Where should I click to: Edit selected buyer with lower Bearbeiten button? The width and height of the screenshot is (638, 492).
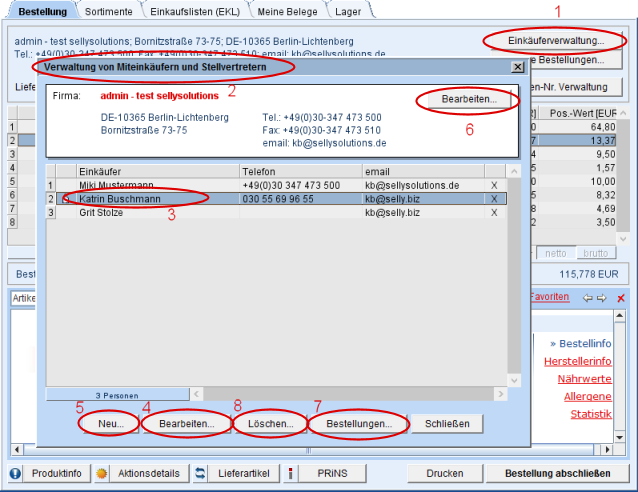(x=187, y=424)
